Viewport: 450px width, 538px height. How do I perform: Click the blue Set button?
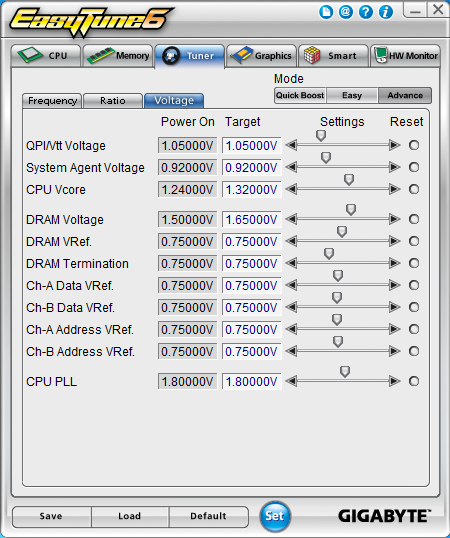[274, 516]
